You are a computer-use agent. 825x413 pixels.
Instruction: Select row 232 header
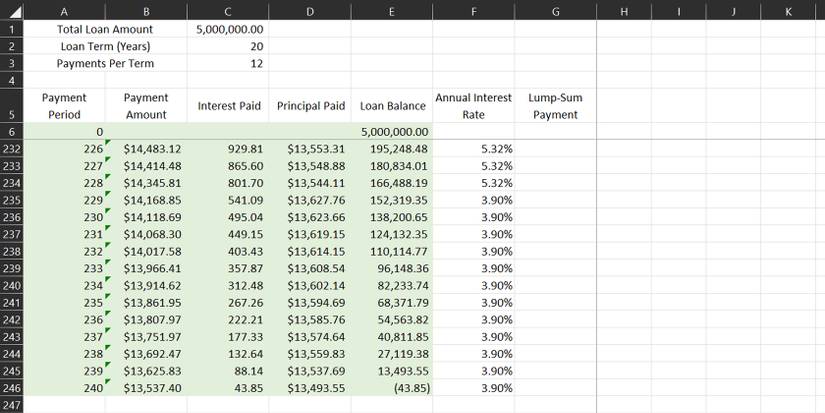13,149
